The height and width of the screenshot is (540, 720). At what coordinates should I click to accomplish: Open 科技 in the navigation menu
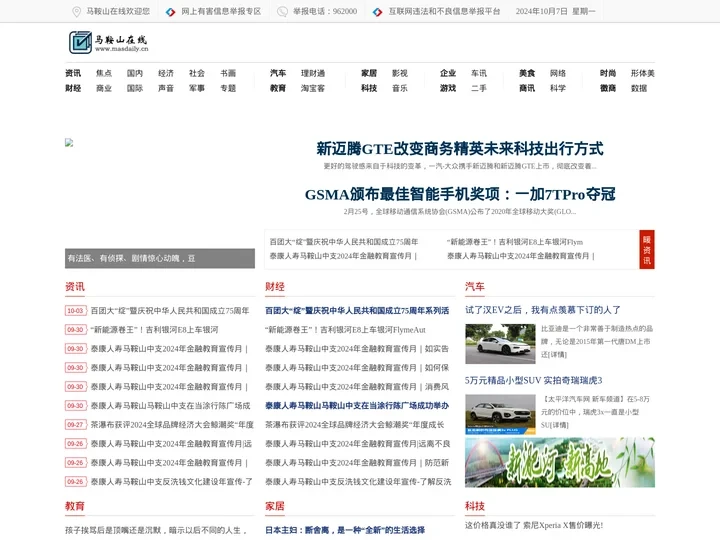tap(369, 88)
